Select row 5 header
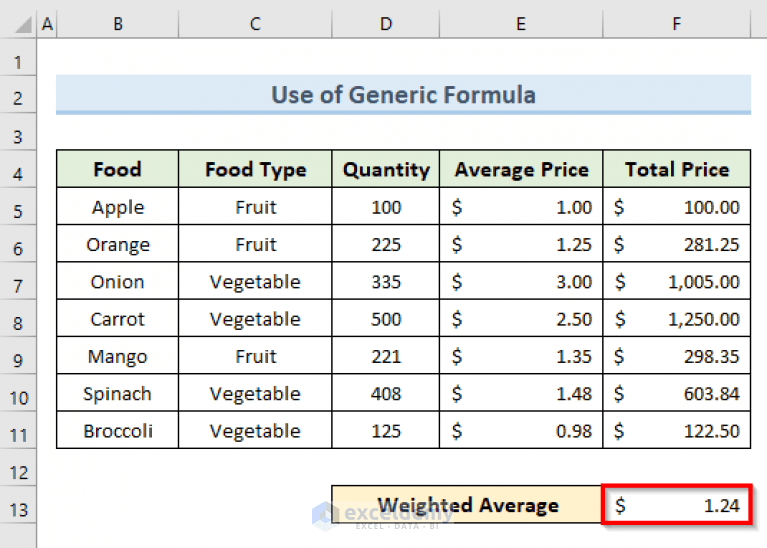Screen dimensions: 767x548 click(x=18, y=206)
